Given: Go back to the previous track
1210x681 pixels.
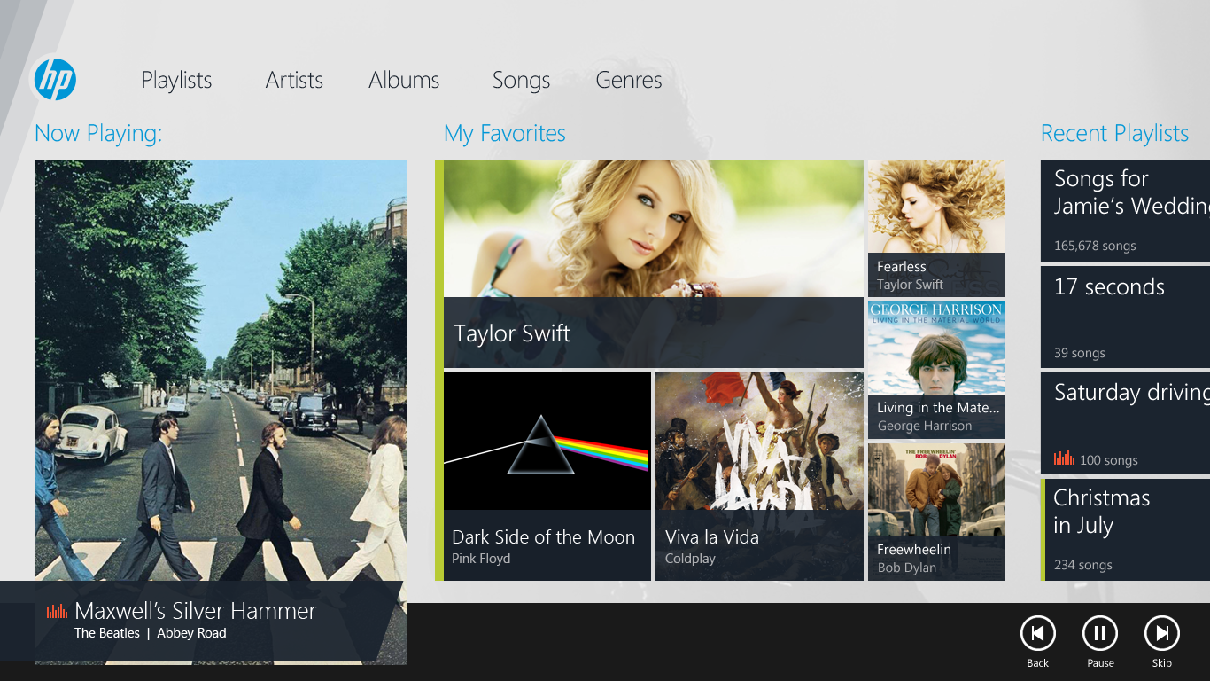Looking at the screenshot, I should [1038, 633].
